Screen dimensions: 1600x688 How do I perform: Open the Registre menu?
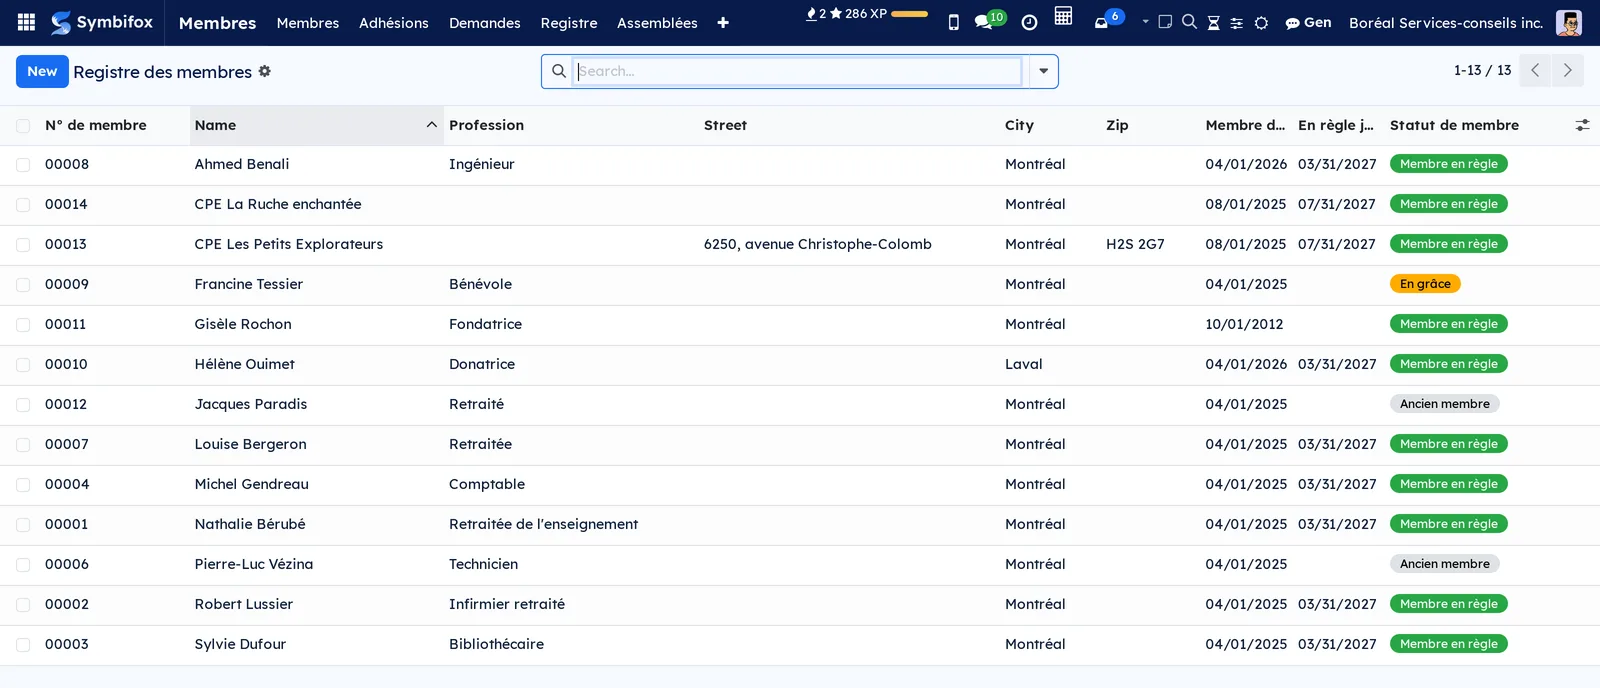[x=569, y=22]
